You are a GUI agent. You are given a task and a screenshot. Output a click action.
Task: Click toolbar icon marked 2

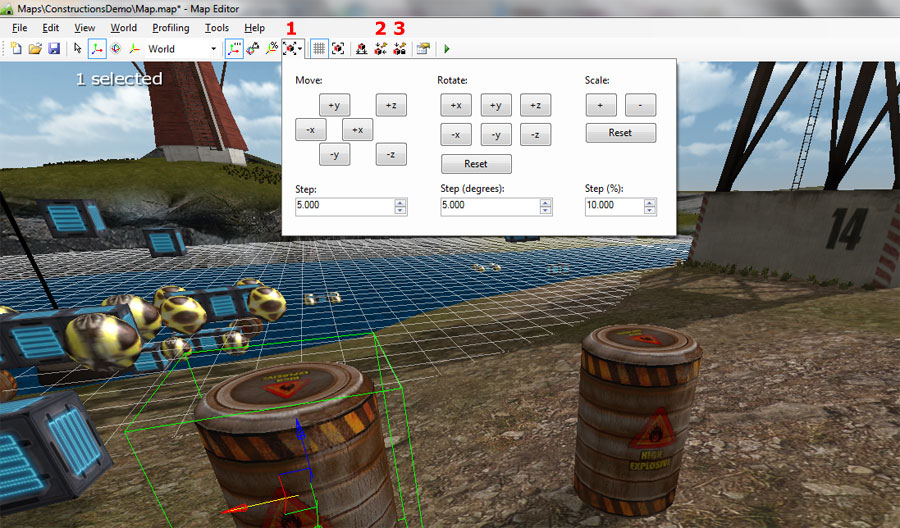381,49
